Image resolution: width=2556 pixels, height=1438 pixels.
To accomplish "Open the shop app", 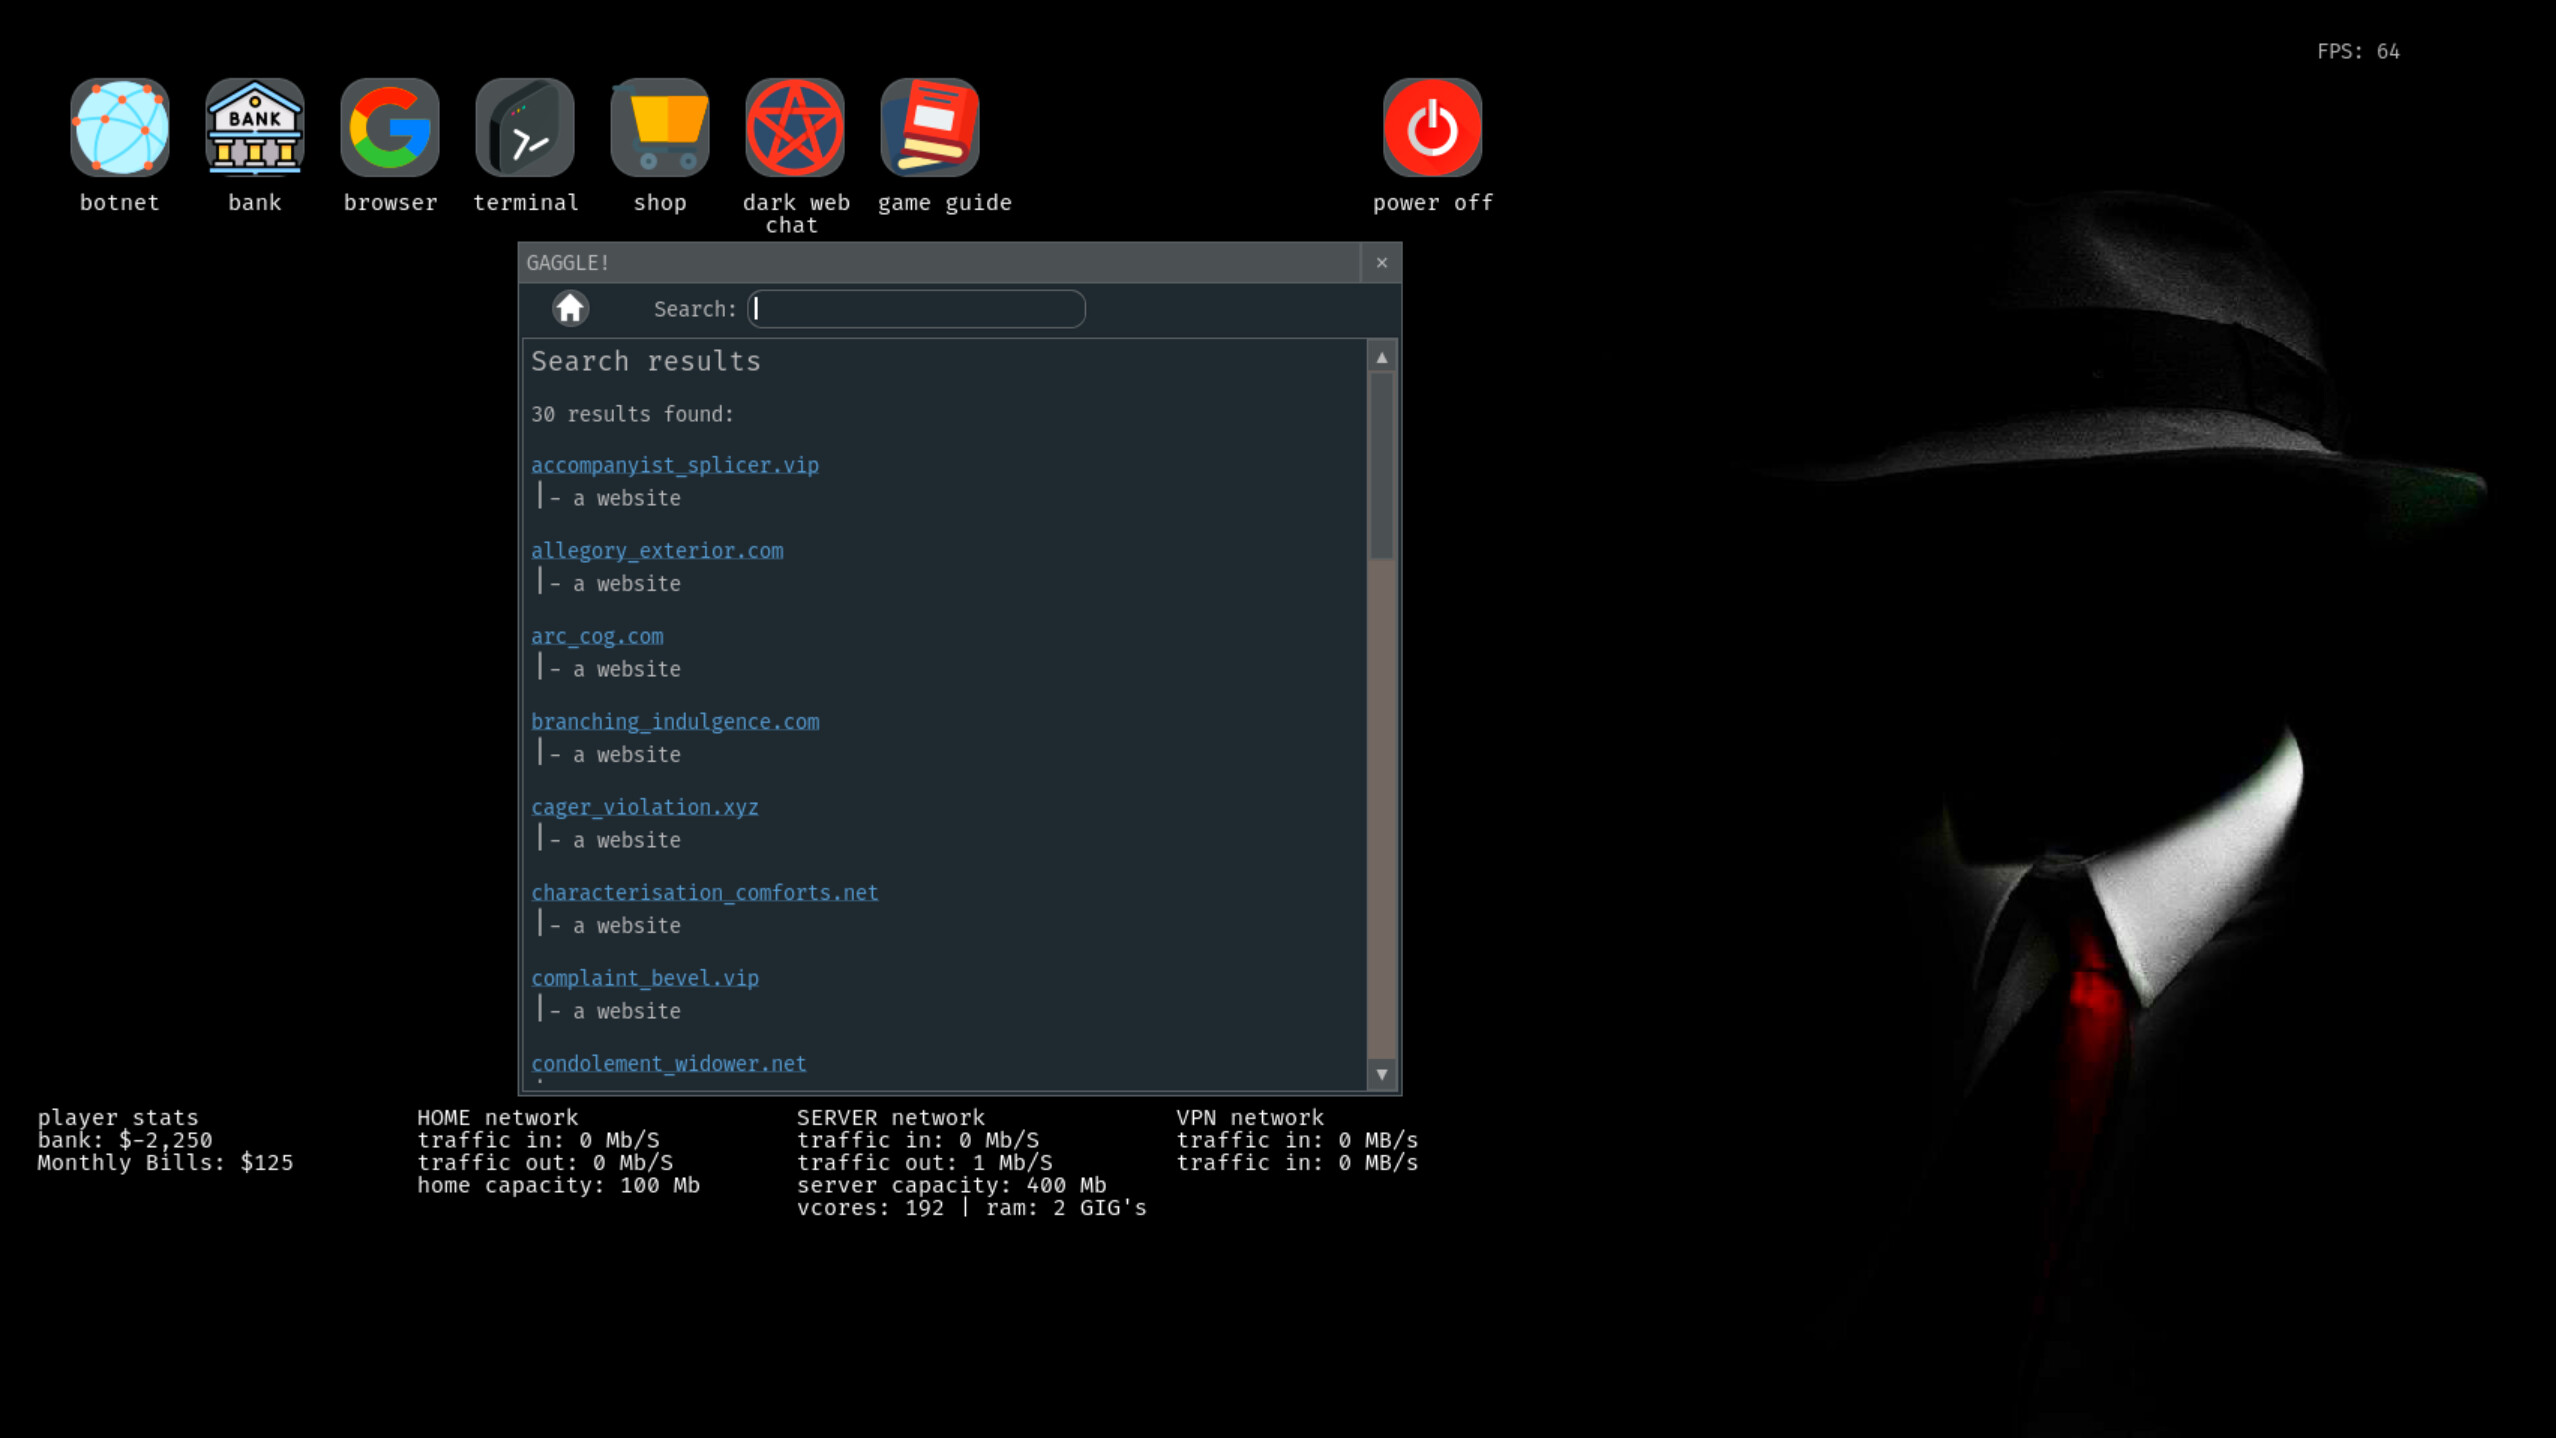I will click(660, 127).
